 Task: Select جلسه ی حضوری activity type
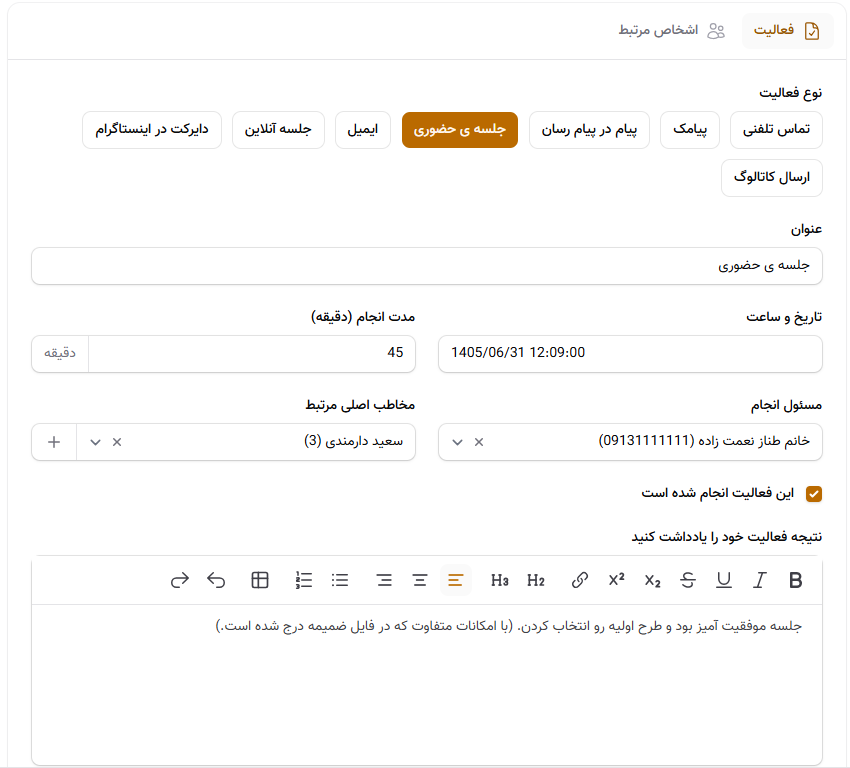(460, 130)
